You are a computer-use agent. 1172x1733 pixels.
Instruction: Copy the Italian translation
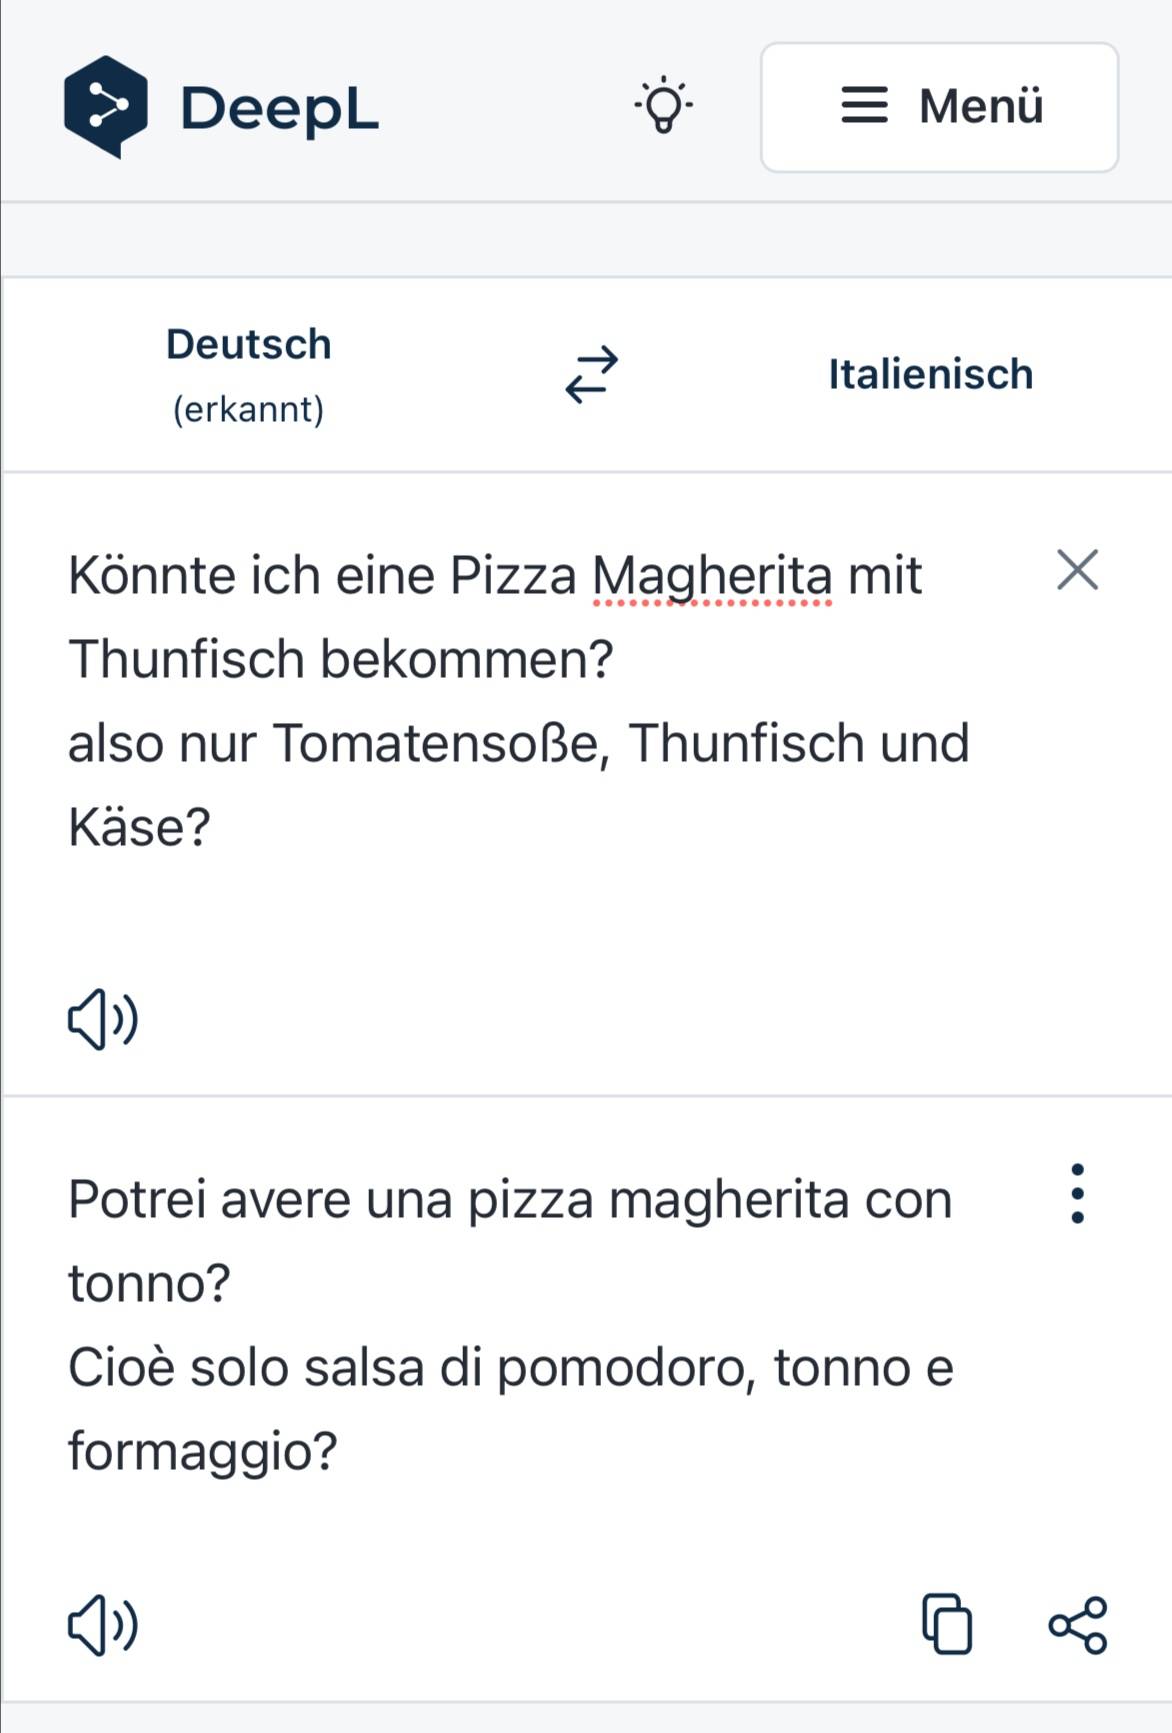(946, 1624)
